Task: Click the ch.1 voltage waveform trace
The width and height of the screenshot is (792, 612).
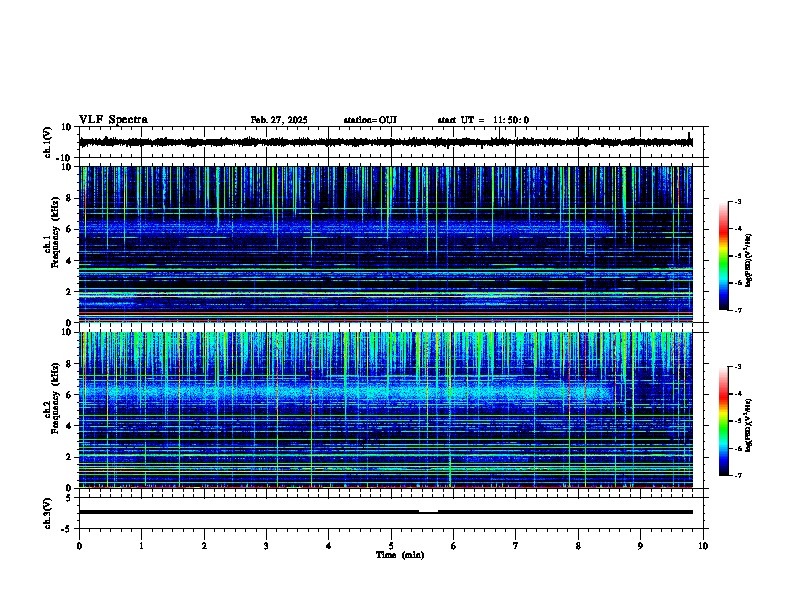Action: click(386, 142)
